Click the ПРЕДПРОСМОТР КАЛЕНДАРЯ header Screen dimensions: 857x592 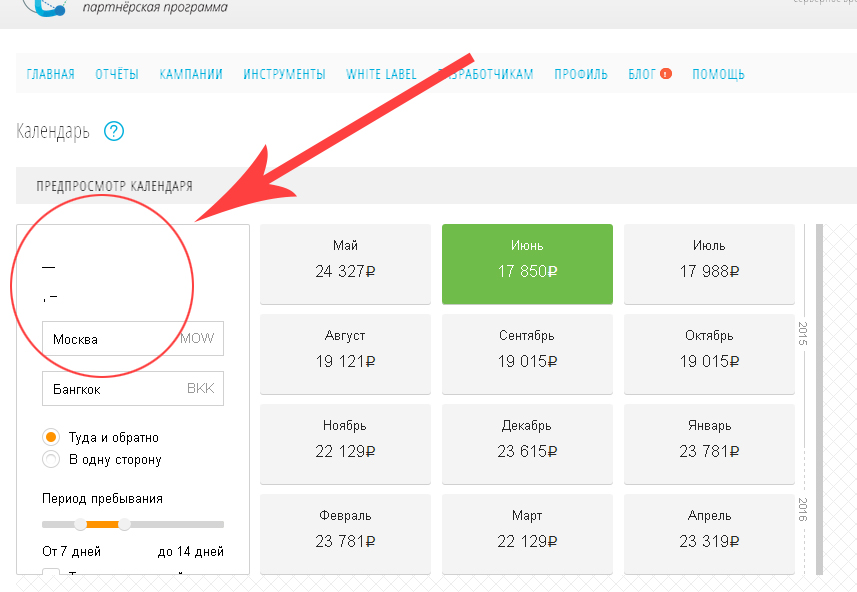(115, 186)
